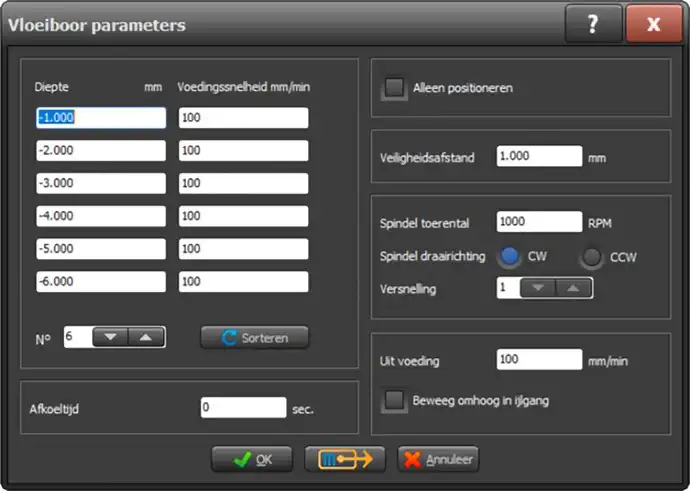Screen dimensions: 690x491
Task: Click the depth field showing -3.000
Action: click(101, 183)
